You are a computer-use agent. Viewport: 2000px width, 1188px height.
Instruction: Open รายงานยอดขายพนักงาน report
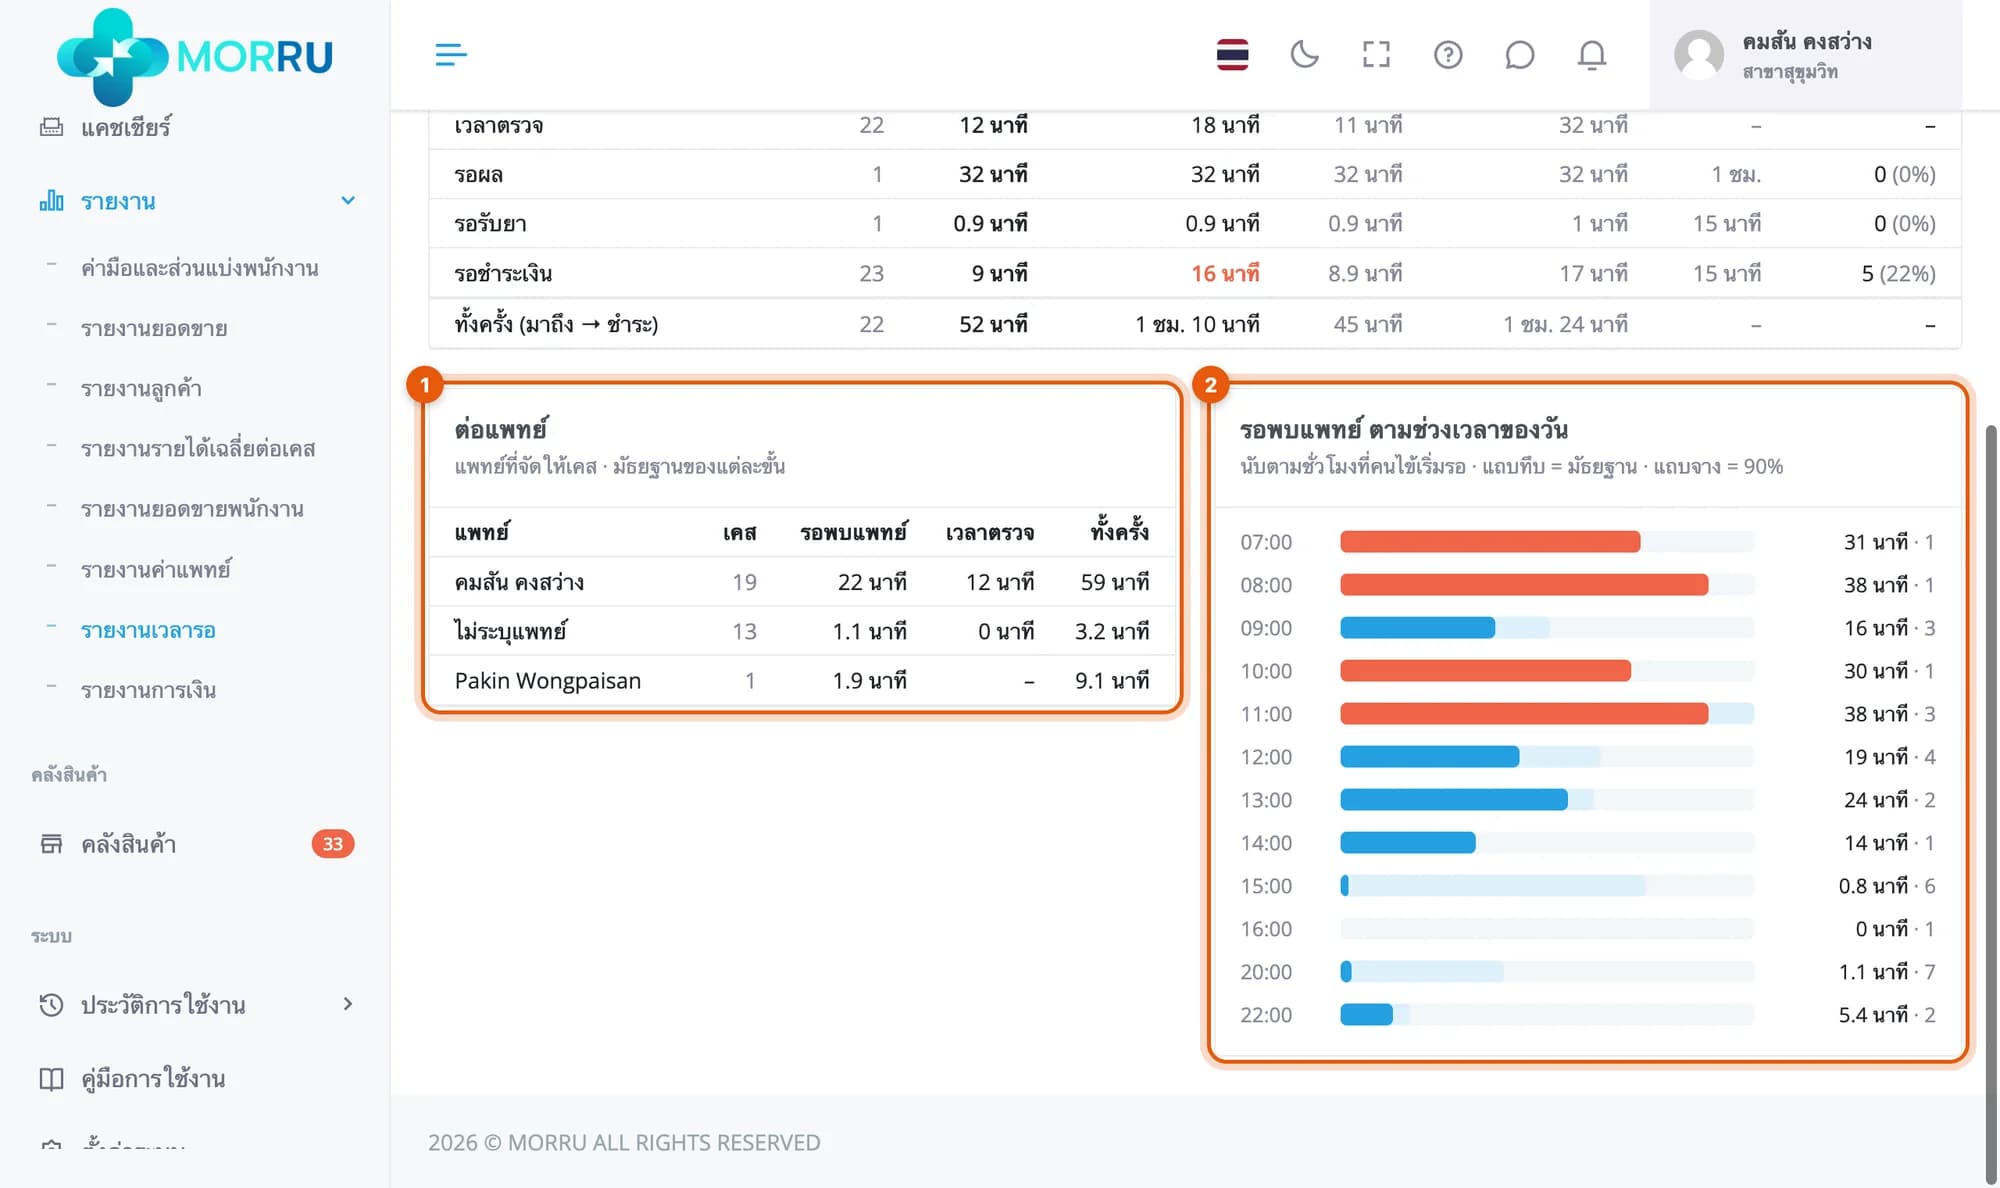pyautogui.click(x=192, y=509)
